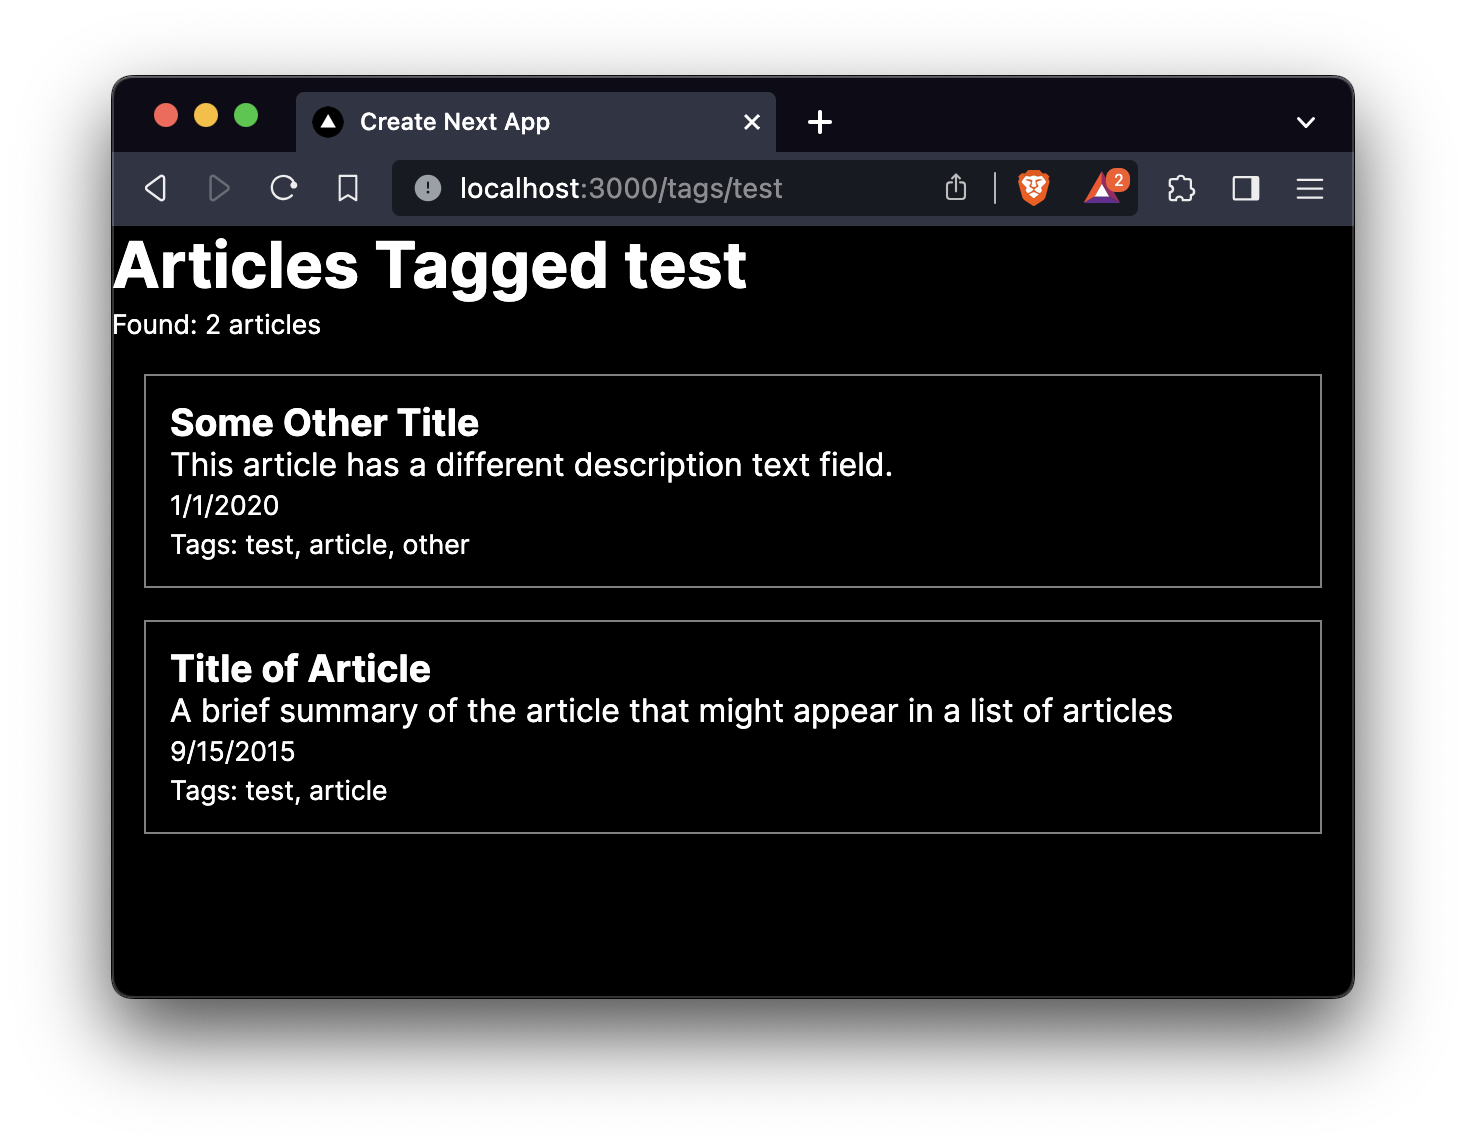
Task: Click the browser forward arrow
Action: [219, 188]
